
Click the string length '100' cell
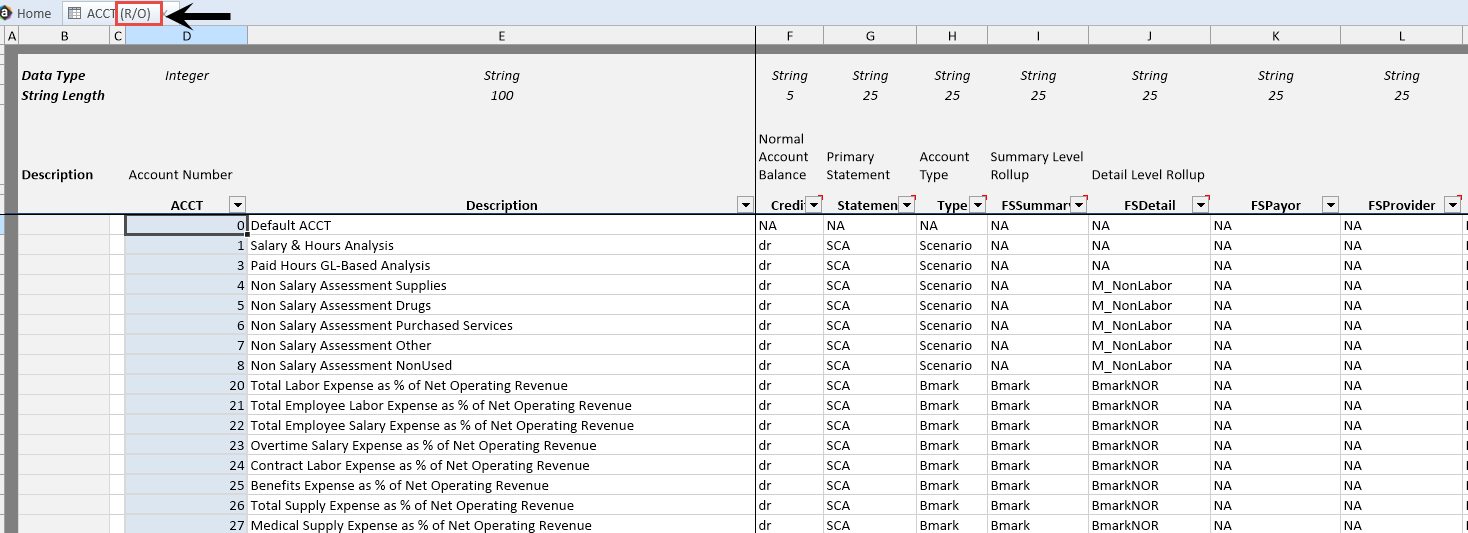(x=502, y=96)
